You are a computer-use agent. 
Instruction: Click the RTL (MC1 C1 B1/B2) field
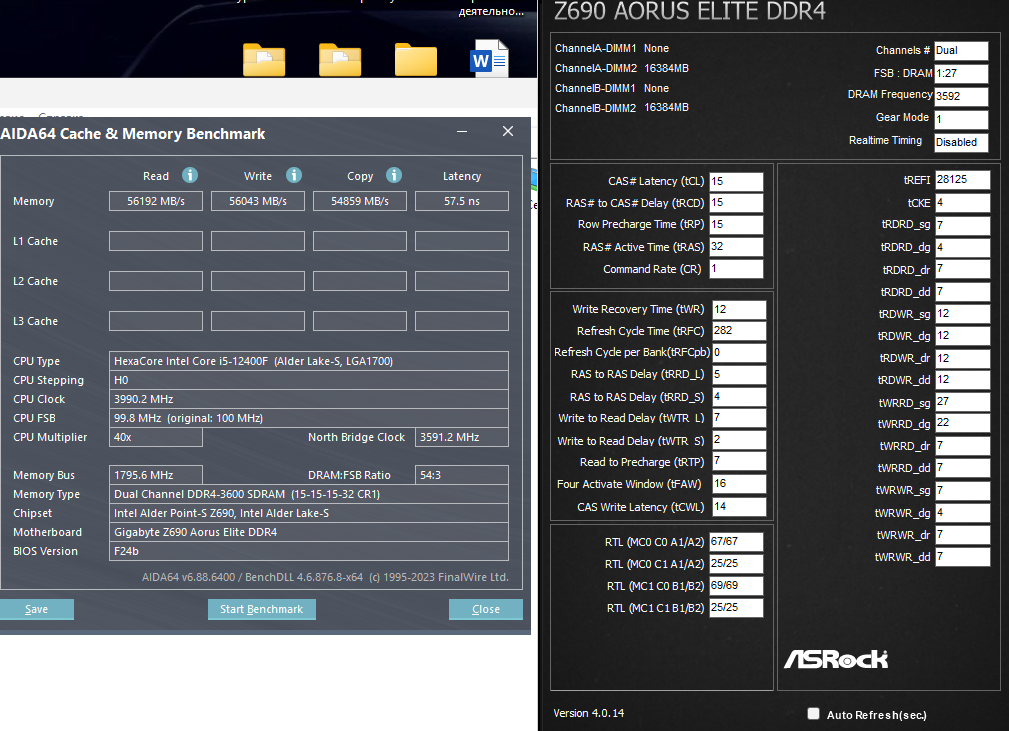(x=736, y=607)
